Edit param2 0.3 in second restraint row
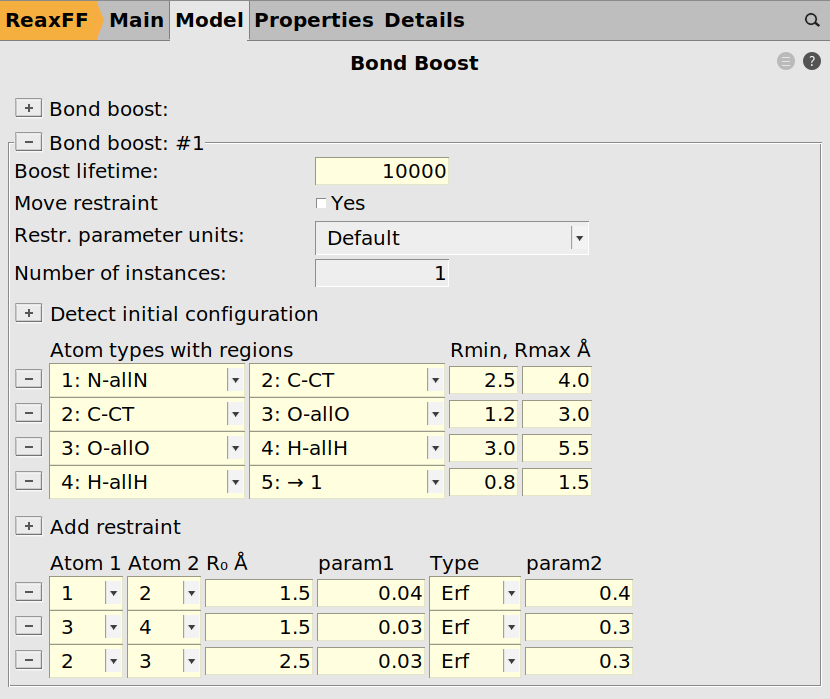 pyautogui.click(x=579, y=627)
